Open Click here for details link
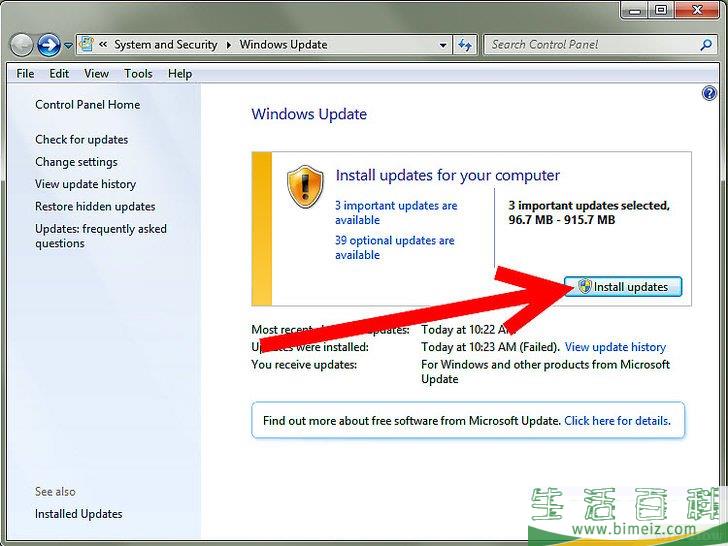 pyautogui.click(x=617, y=421)
